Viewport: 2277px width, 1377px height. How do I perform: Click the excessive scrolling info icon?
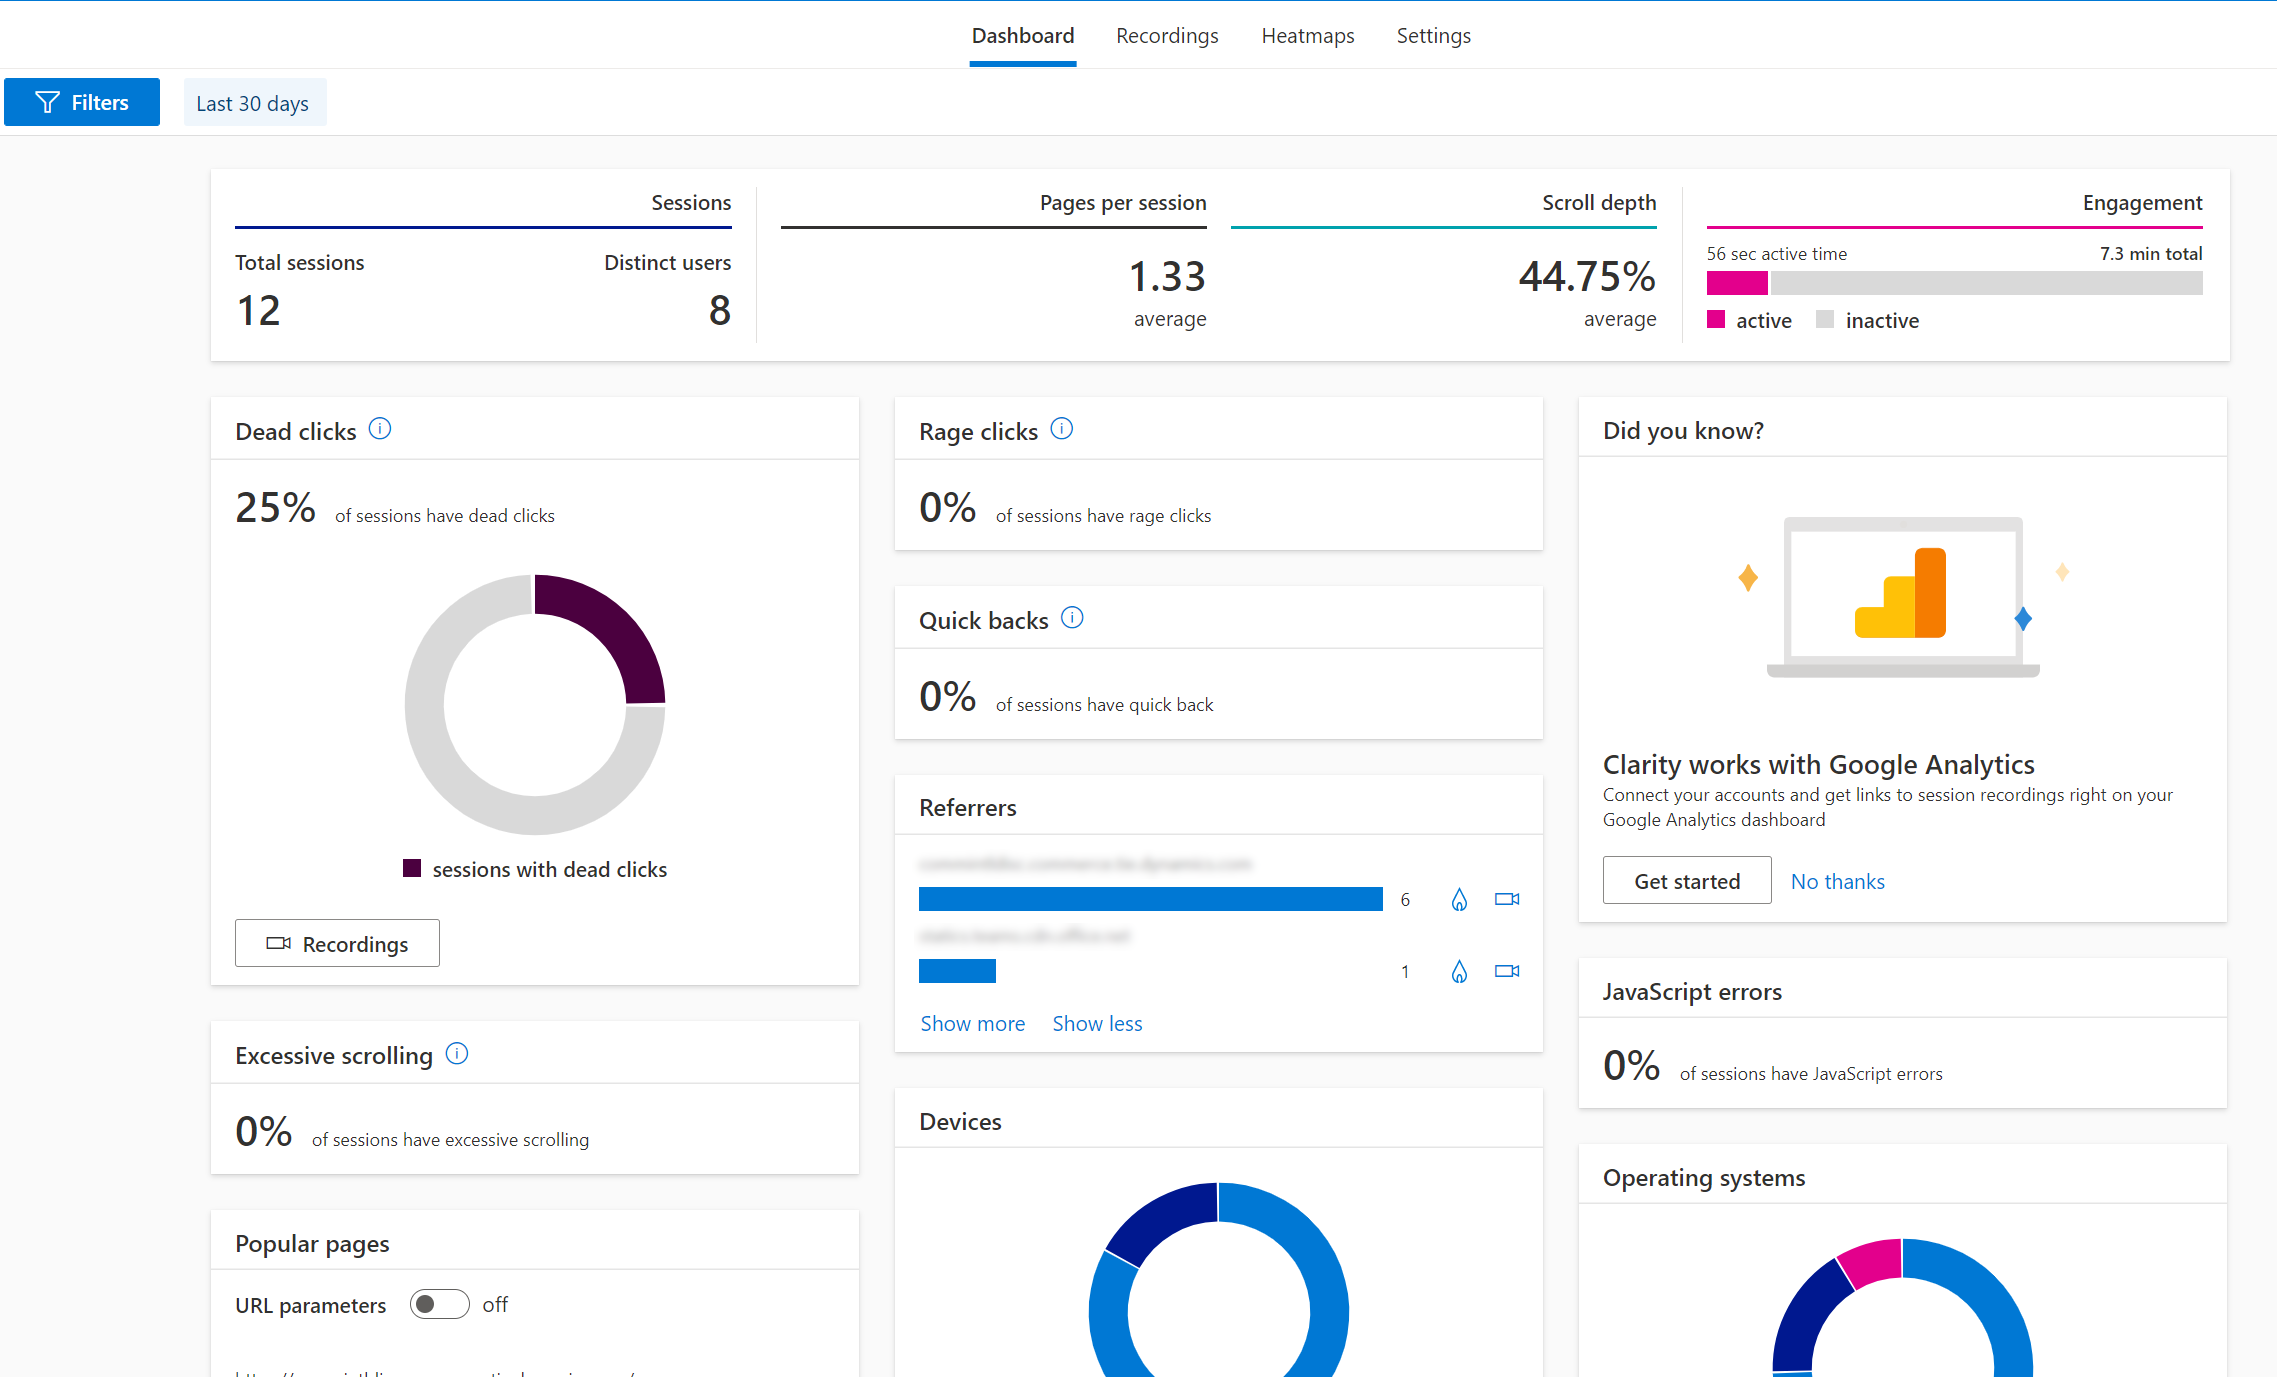pyautogui.click(x=457, y=1055)
